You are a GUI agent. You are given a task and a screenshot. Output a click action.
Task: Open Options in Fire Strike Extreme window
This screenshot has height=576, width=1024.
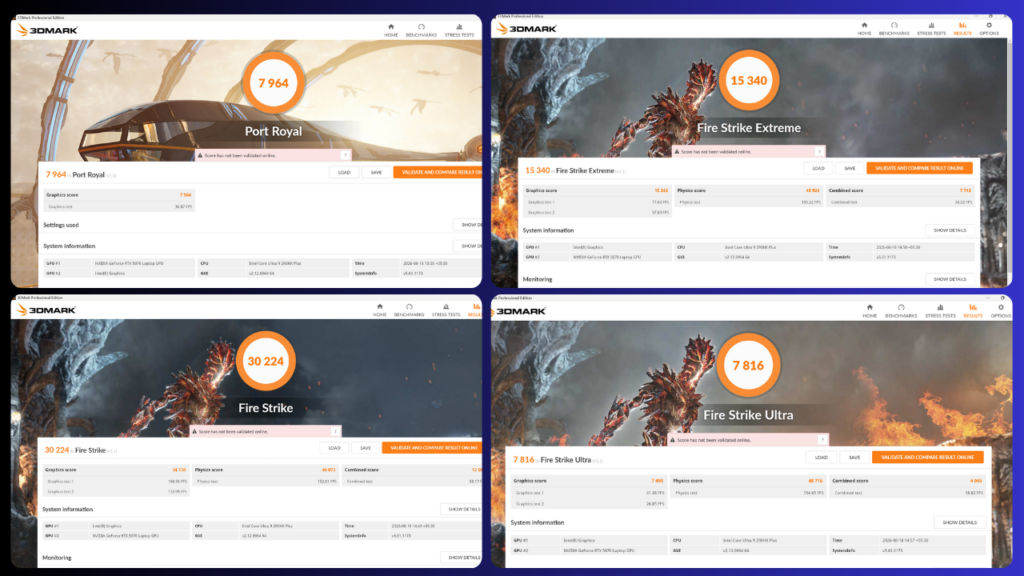(989, 29)
